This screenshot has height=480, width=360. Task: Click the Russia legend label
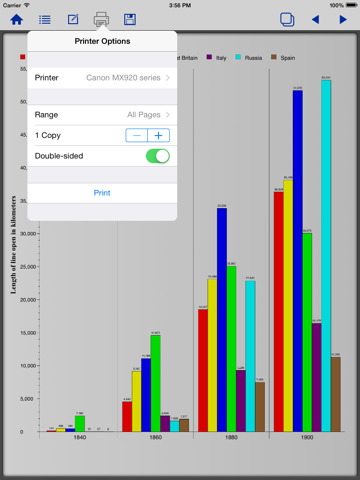tap(253, 58)
